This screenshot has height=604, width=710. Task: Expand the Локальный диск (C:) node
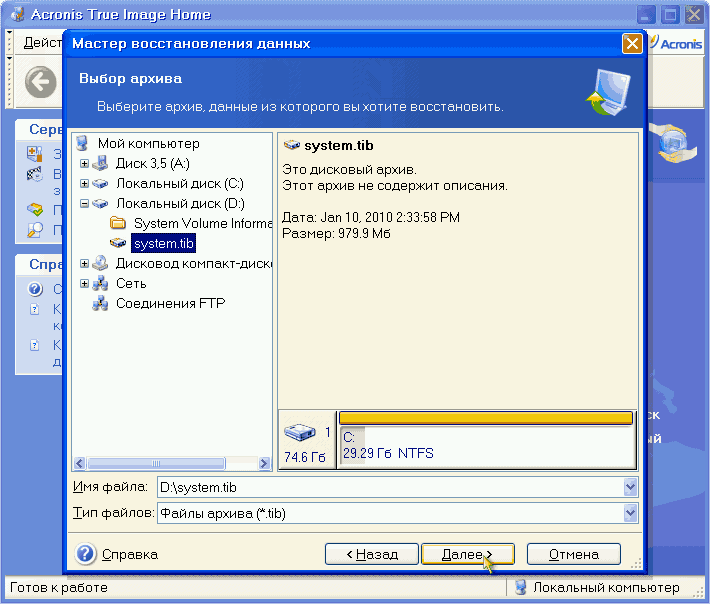point(84,183)
